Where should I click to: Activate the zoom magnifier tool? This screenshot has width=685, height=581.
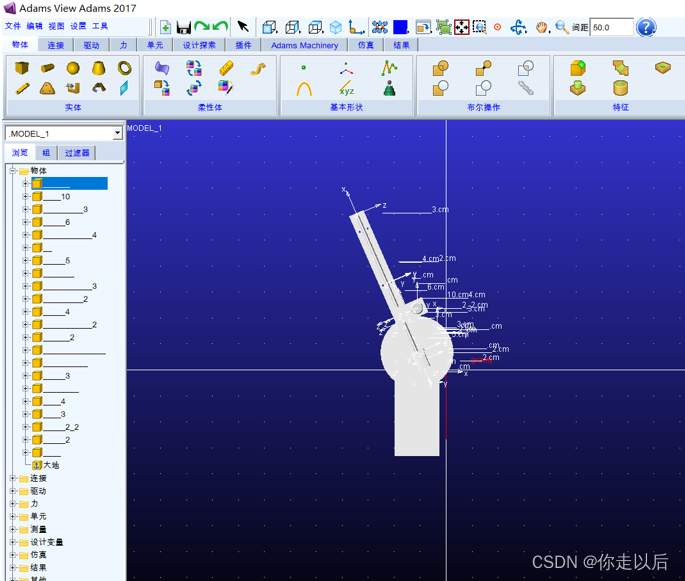pyautogui.click(x=562, y=27)
